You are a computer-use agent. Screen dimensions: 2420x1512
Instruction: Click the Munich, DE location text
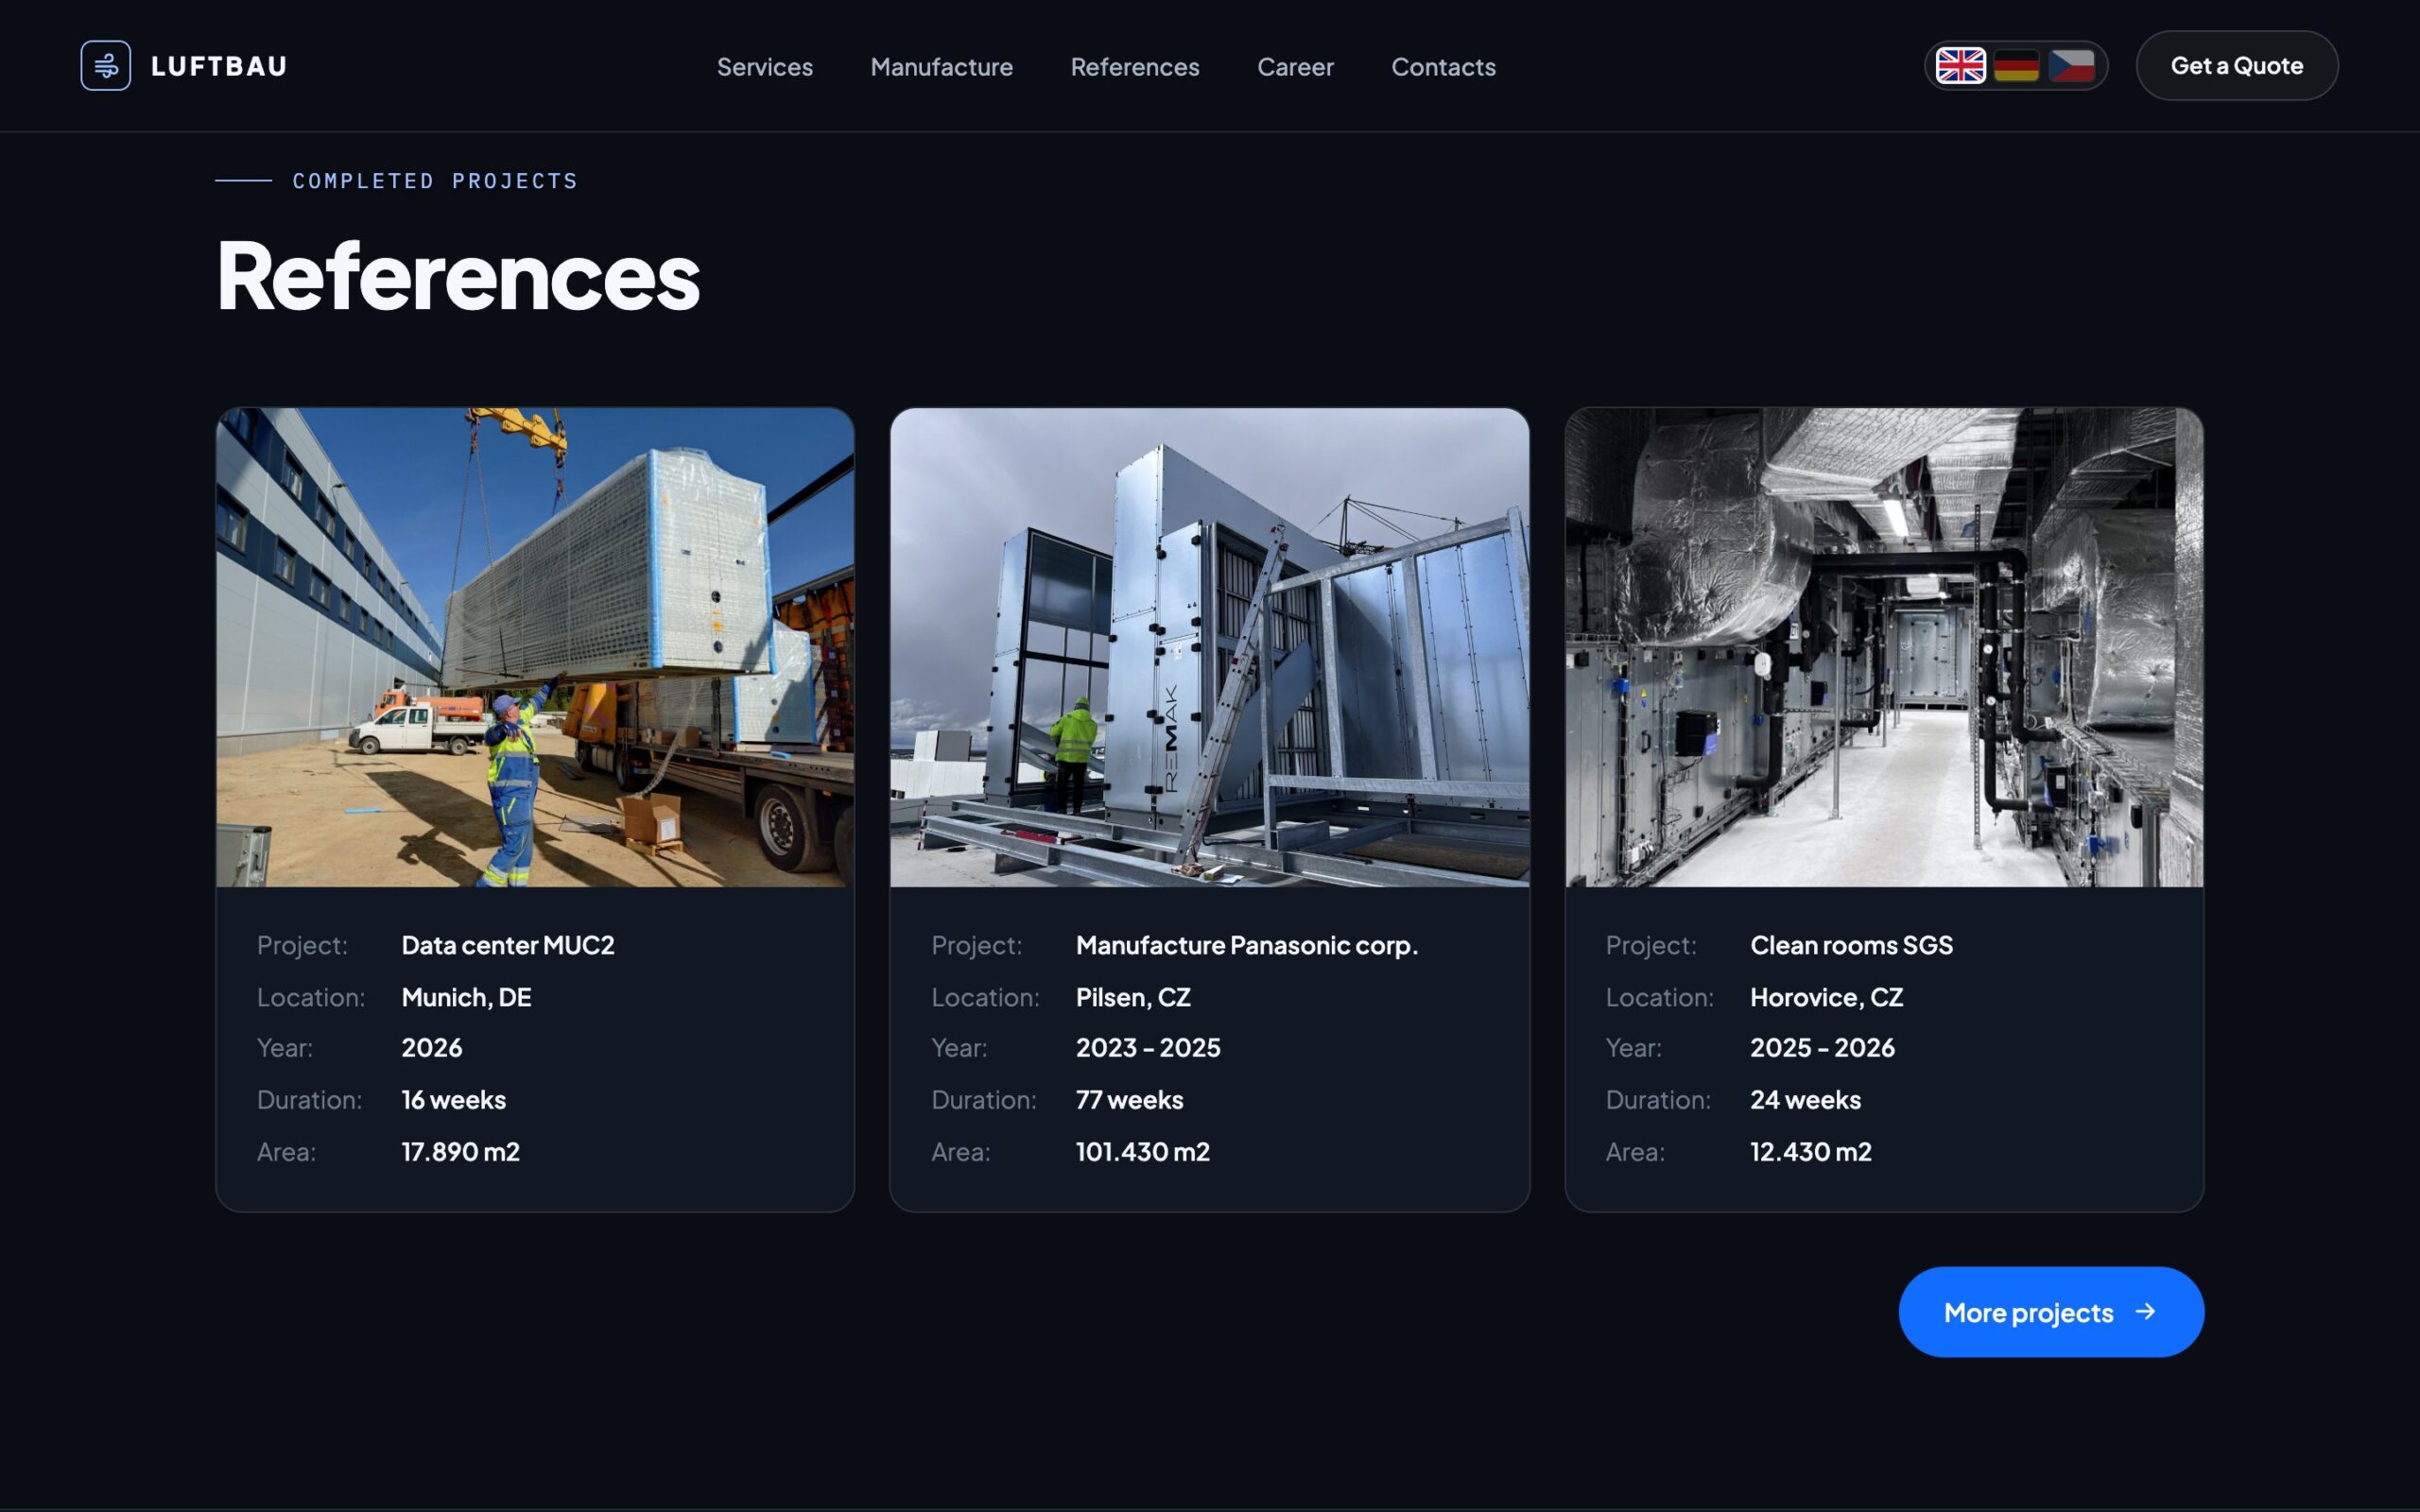tap(466, 997)
